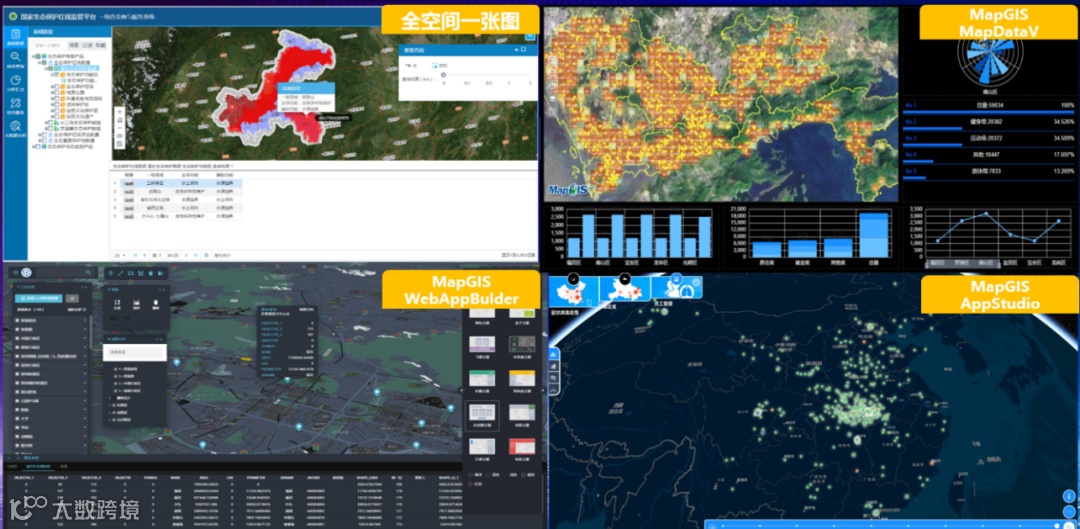This screenshot has width=1080, height=529.
Task: Select the diagonal-line measure tool in dark toolbar
Action: (121, 273)
